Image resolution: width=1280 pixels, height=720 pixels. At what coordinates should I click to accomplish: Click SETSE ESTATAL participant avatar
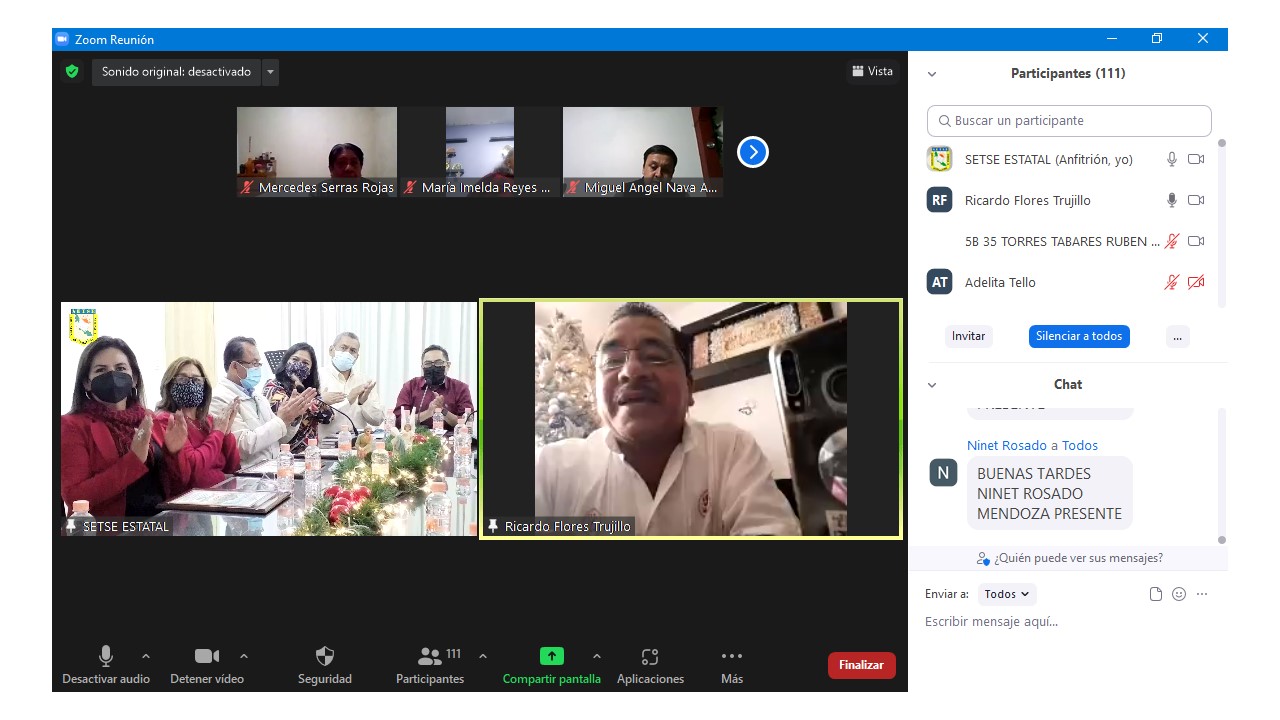point(939,159)
